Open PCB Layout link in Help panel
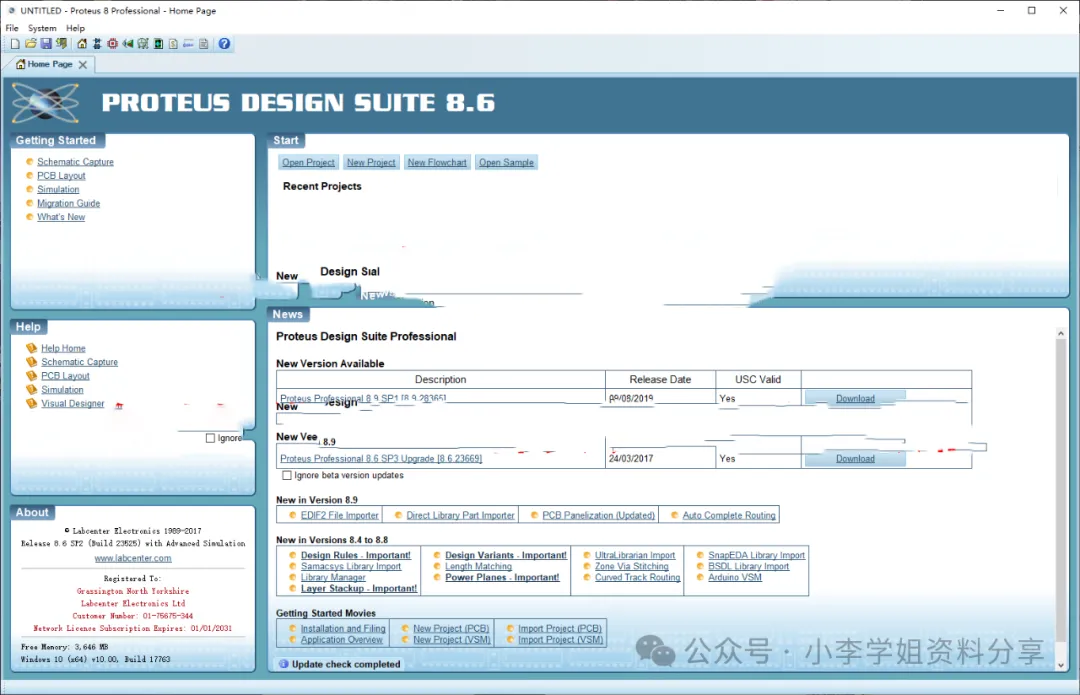1080x695 pixels. click(x=65, y=376)
